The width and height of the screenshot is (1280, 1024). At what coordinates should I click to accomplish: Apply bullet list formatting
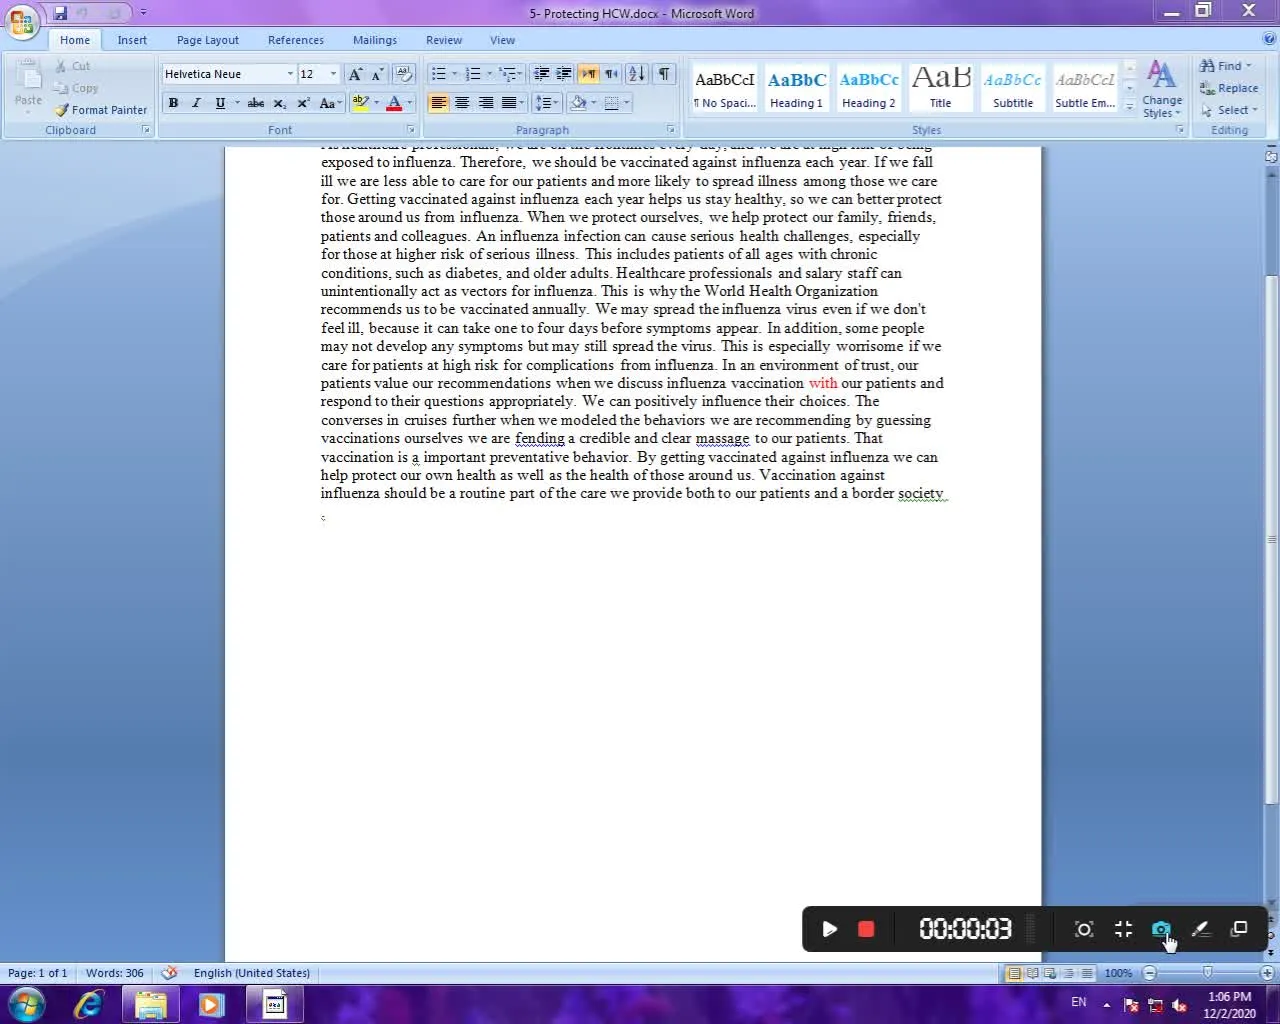[x=438, y=74]
